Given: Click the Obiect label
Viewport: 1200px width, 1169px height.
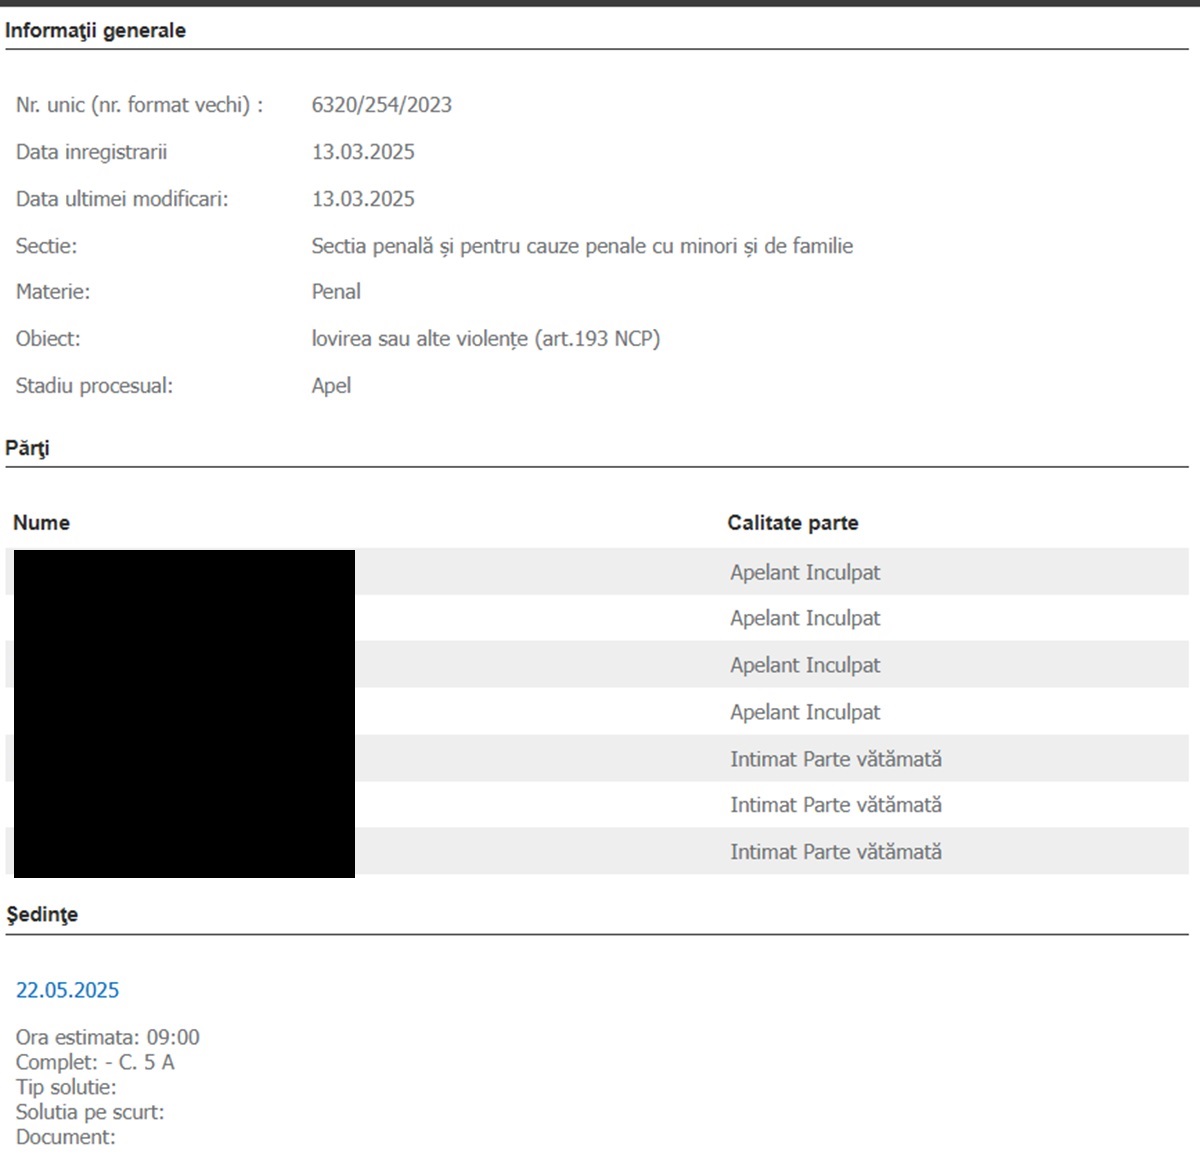Looking at the screenshot, I should (48, 339).
